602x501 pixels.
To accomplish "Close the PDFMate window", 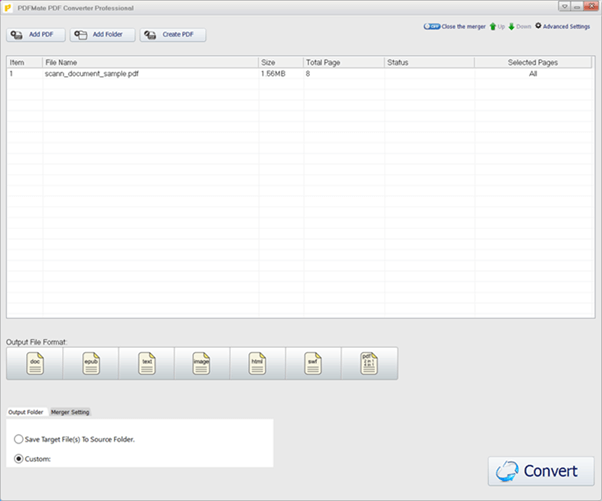I will tap(591, 6).
